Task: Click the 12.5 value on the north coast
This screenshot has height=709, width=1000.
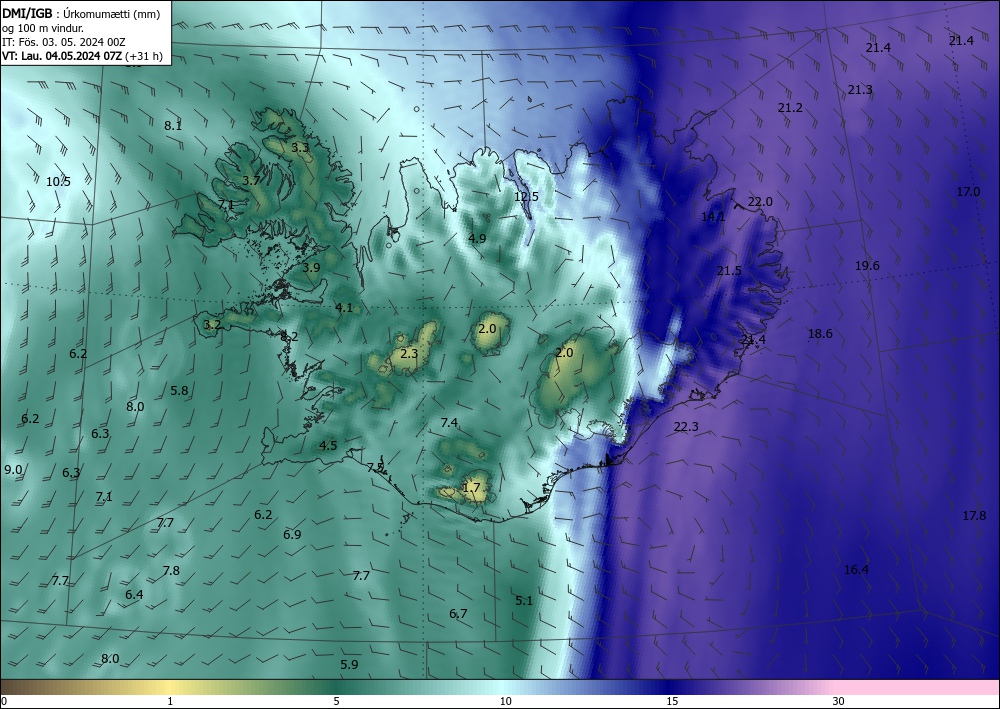Action: coord(526,196)
